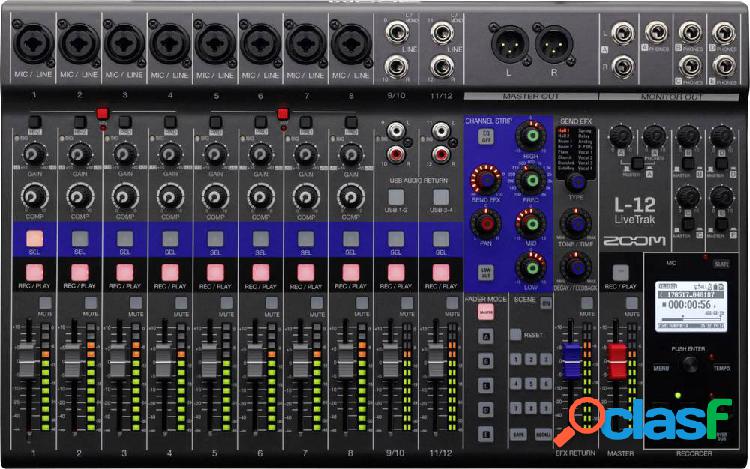Screen dimensions: 750x469
Task: Mute channel 8
Action: point(362,303)
